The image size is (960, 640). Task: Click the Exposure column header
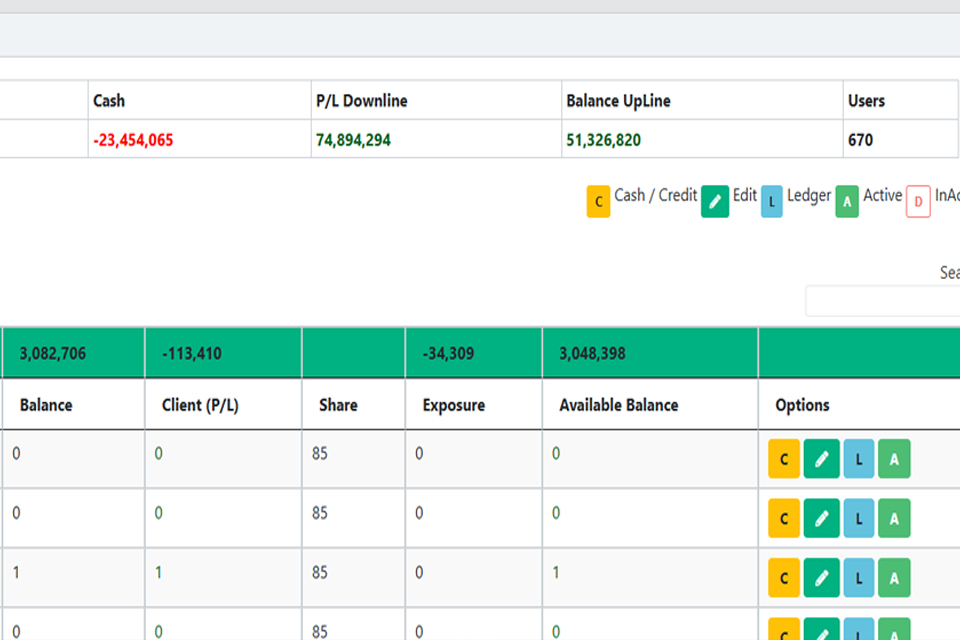[x=453, y=405]
